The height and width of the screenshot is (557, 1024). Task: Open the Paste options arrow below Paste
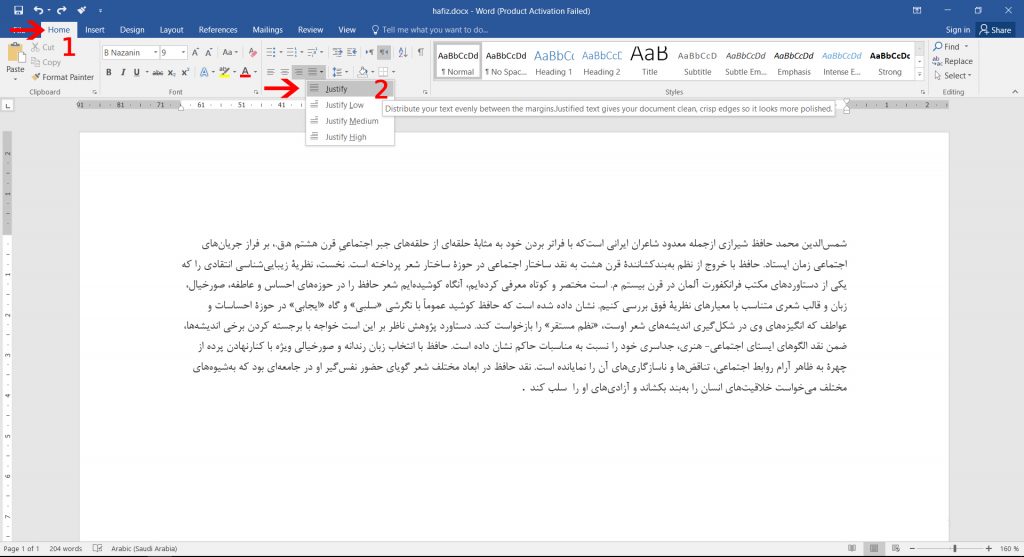click(x=15, y=79)
